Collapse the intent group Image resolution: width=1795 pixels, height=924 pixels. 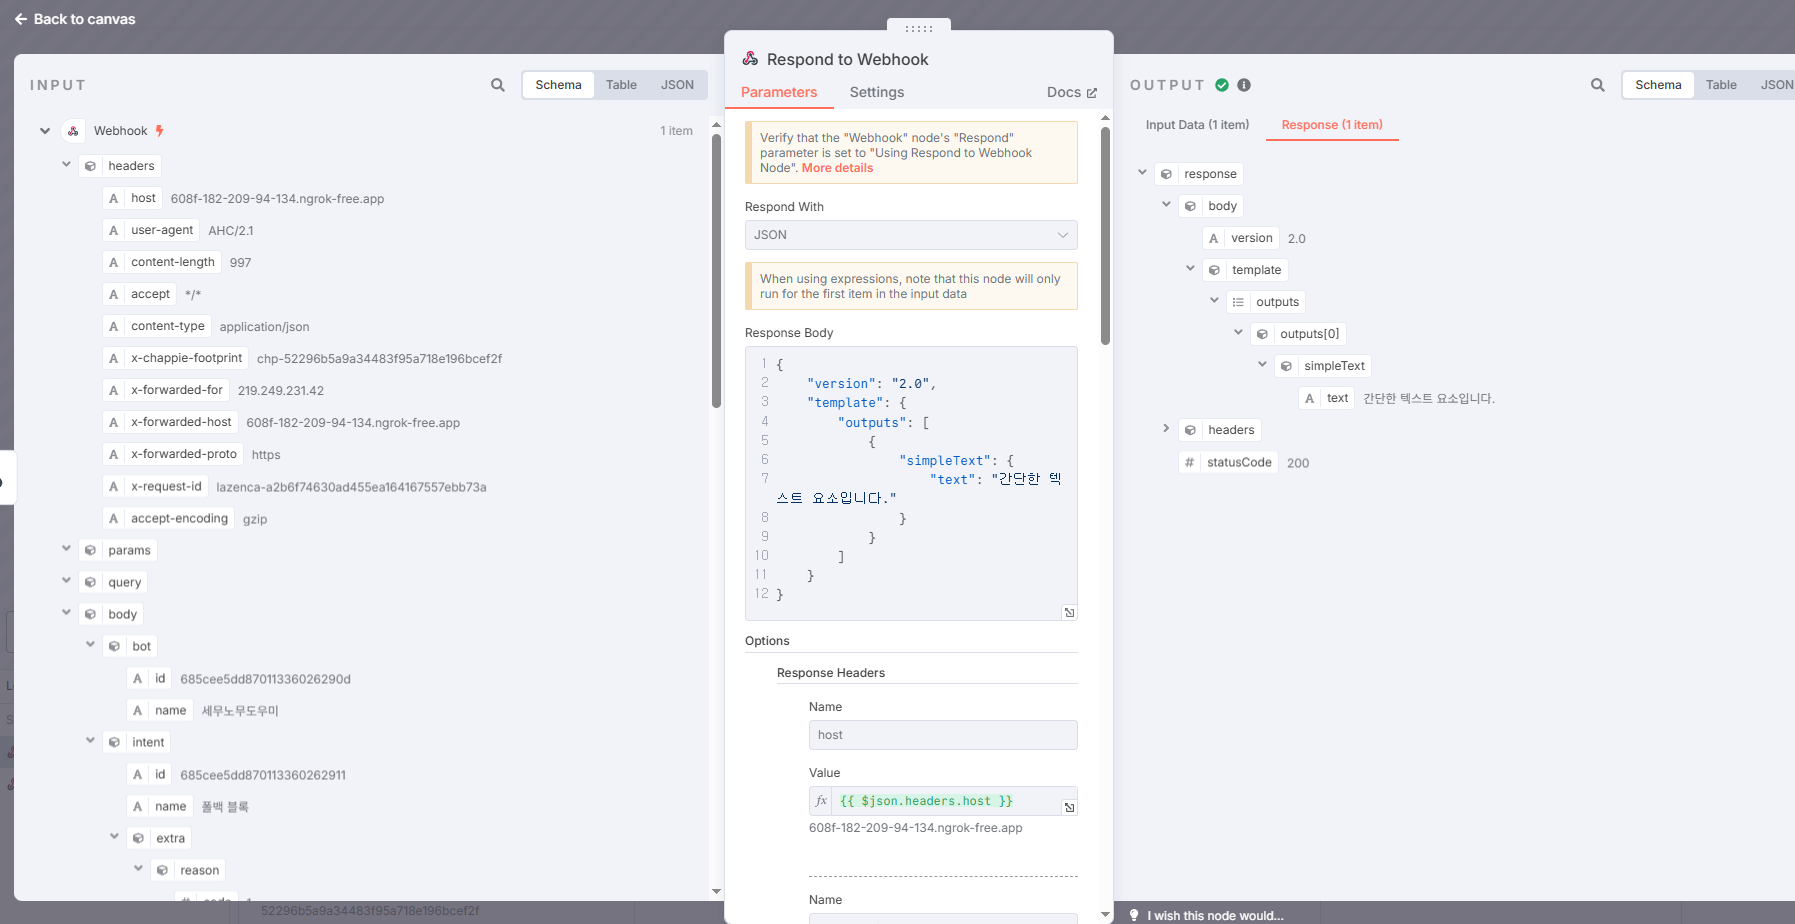pyautogui.click(x=90, y=740)
